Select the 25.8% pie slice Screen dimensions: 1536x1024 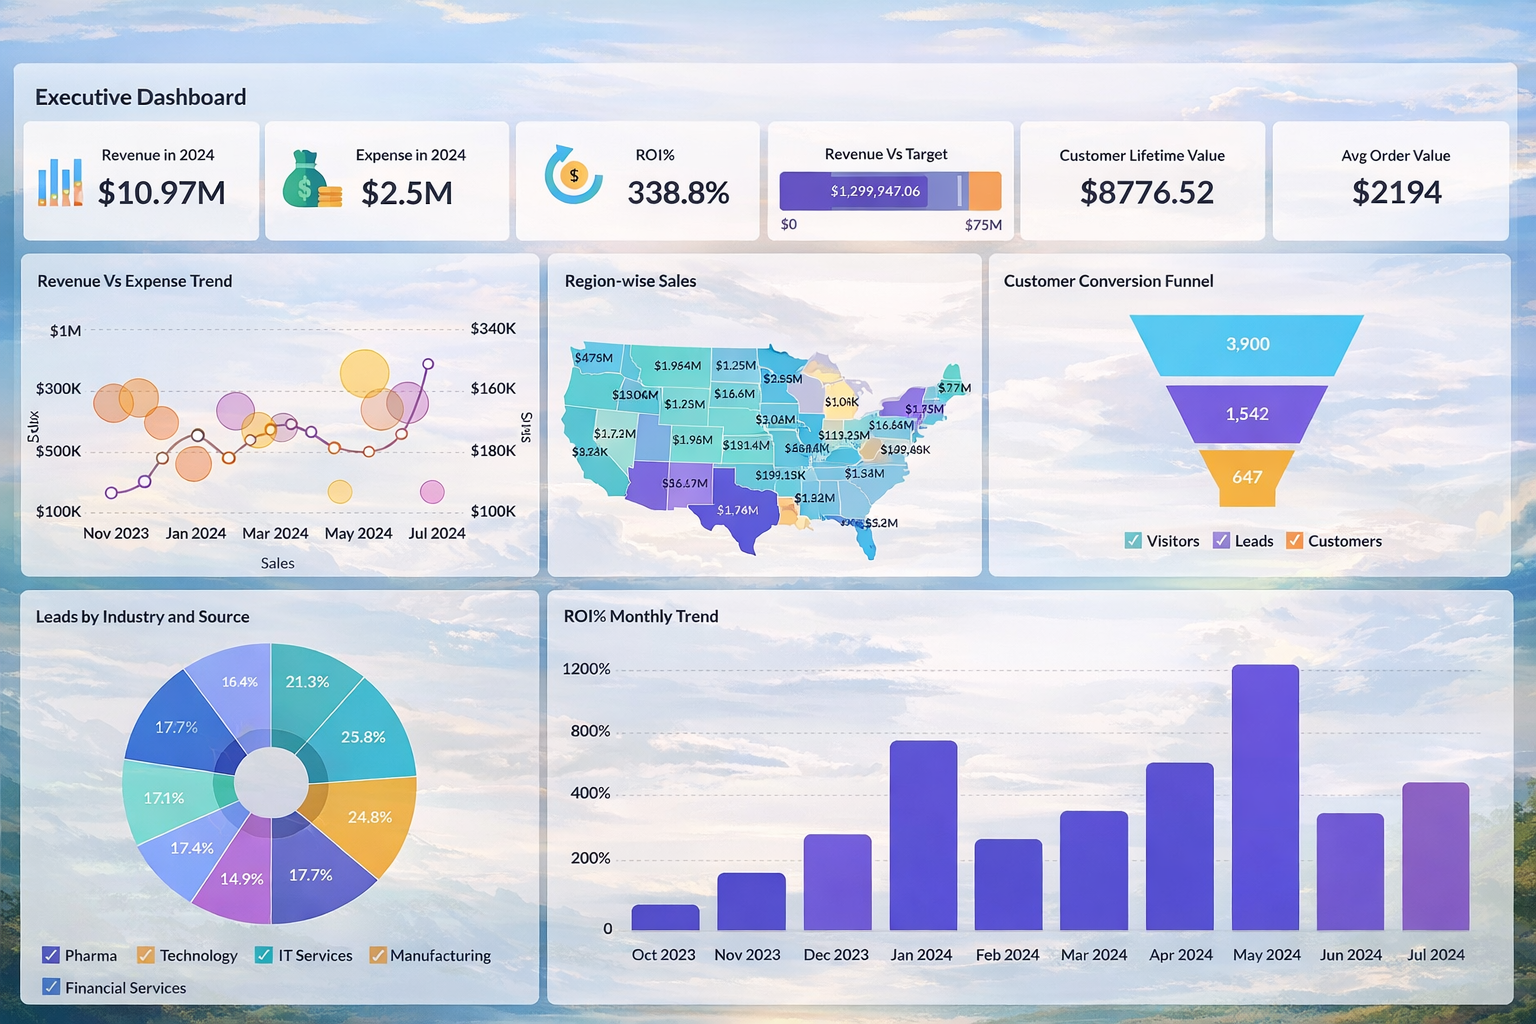coord(362,737)
